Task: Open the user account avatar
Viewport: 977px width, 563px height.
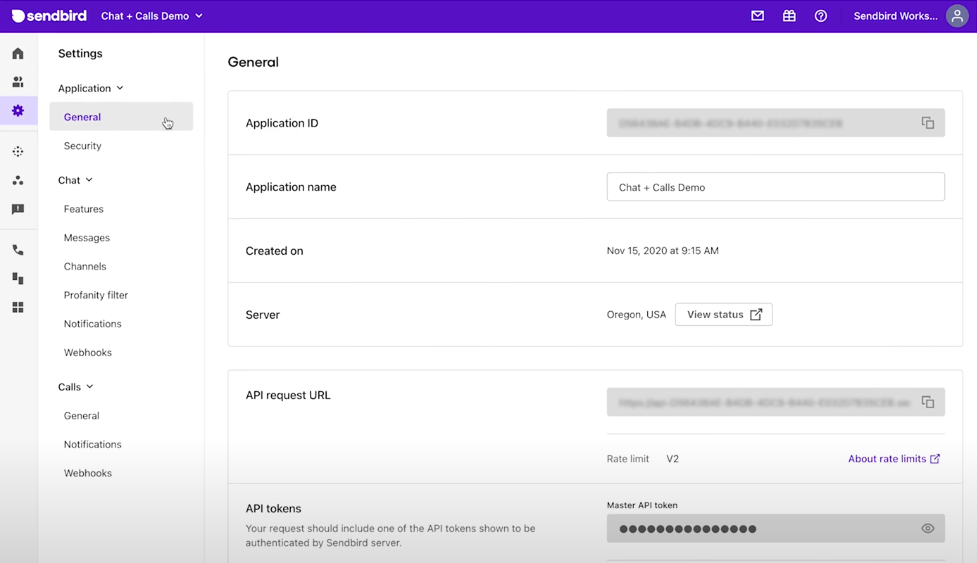Action: coord(957,16)
